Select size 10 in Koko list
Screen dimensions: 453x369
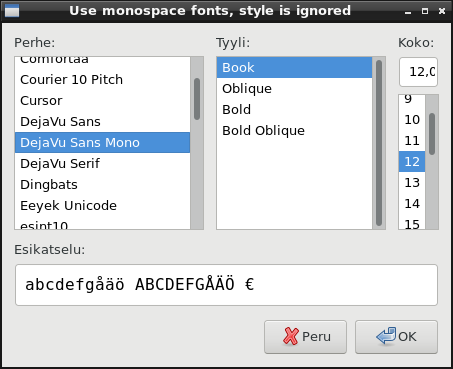412,120
